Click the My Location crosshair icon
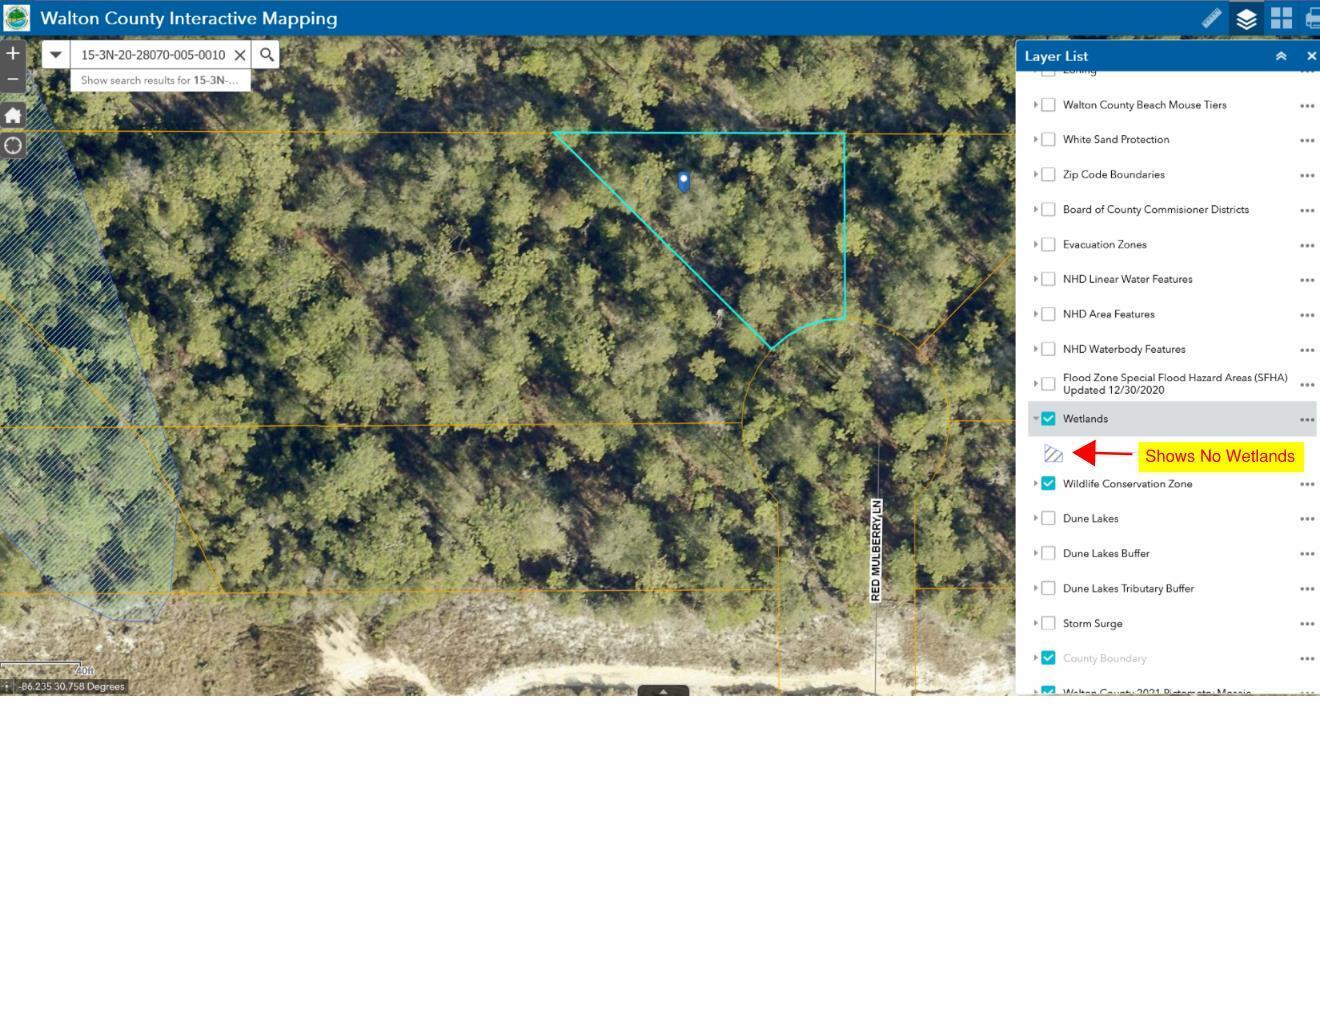 pos(13,146)
